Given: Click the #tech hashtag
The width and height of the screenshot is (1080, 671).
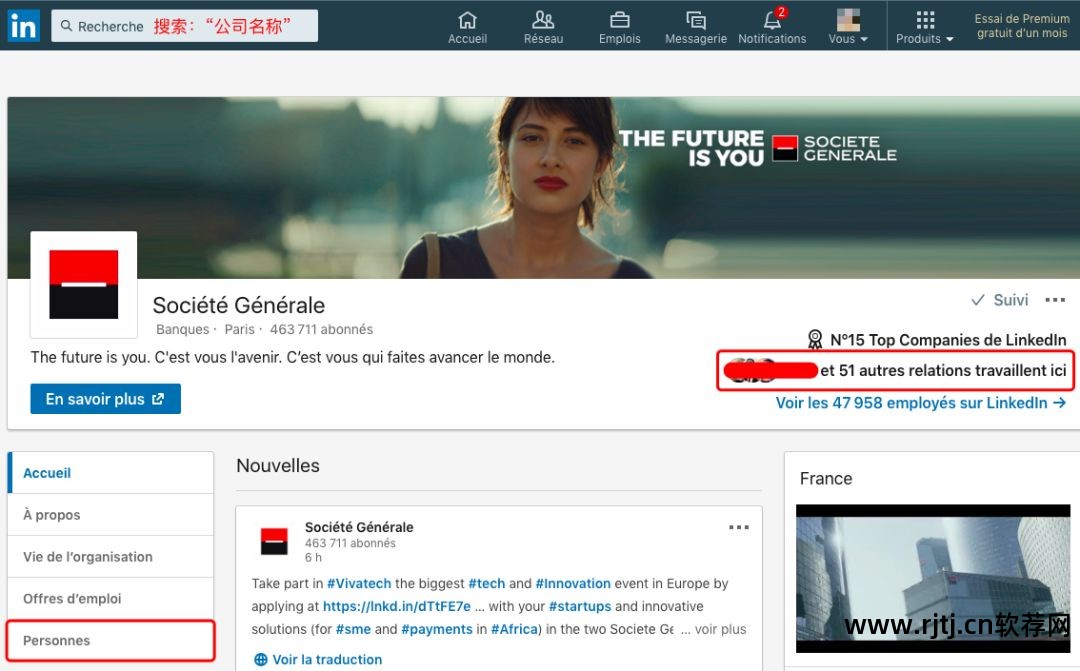Looking at the screenshot, I should coord(486,584).
